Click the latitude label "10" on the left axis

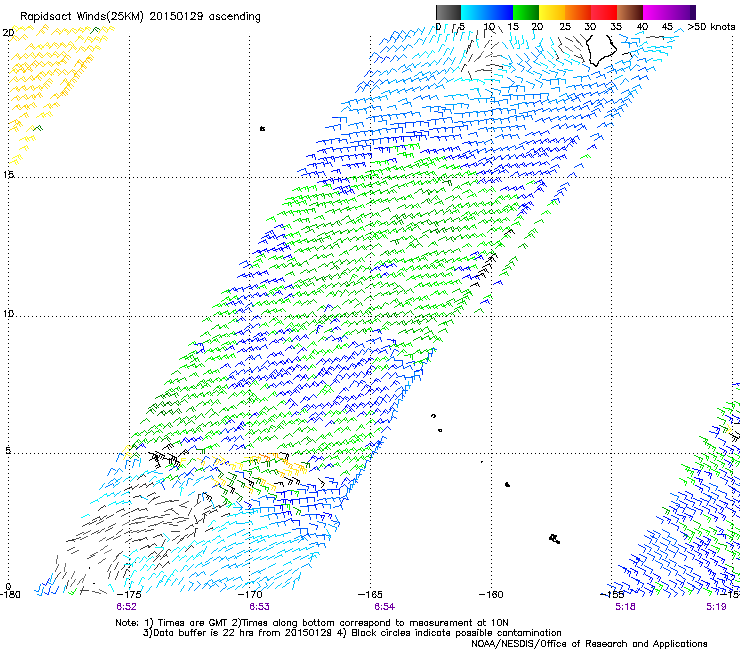8,313
